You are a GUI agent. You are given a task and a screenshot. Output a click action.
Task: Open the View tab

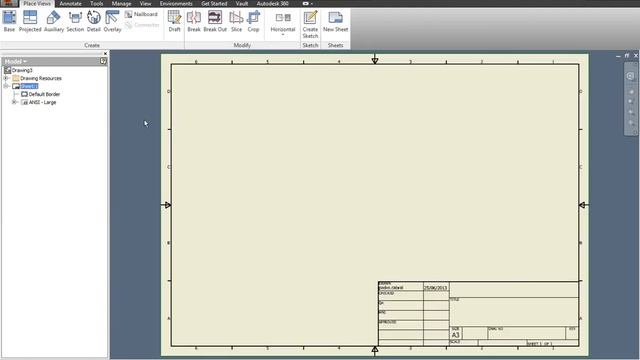tap(145, 3)
